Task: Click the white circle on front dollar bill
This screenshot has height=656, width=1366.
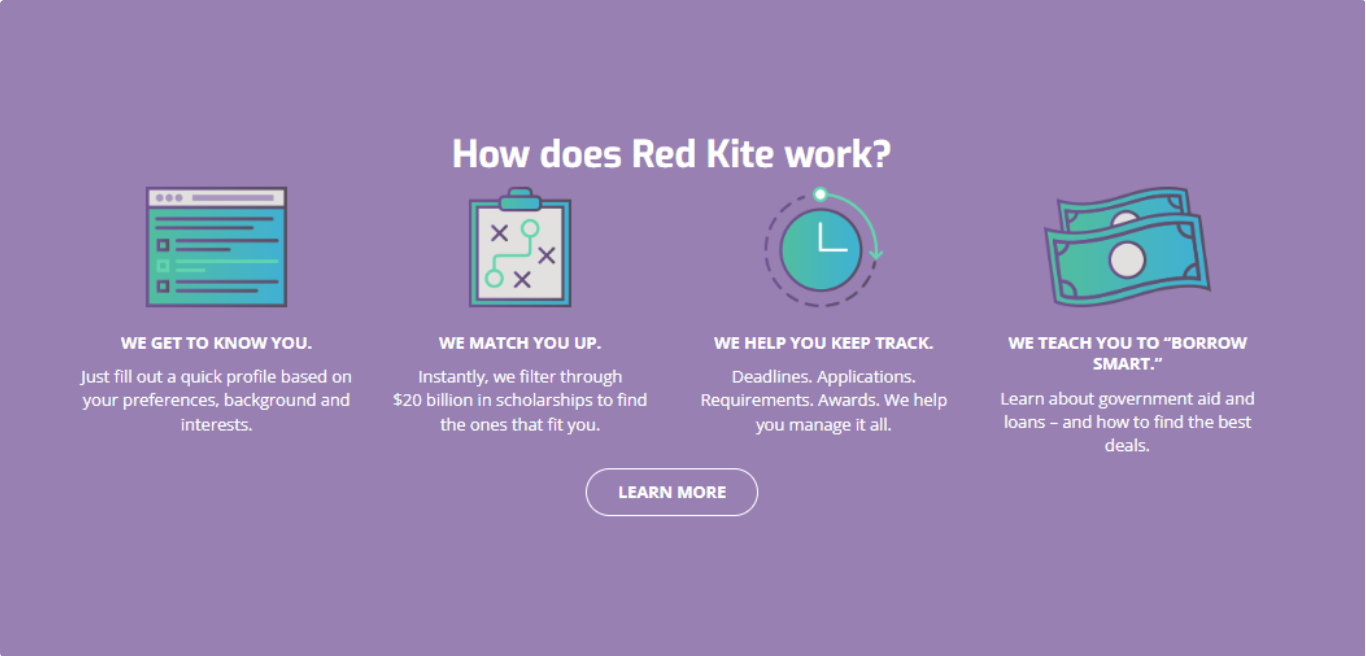Action: click(x=1127, y=260)
